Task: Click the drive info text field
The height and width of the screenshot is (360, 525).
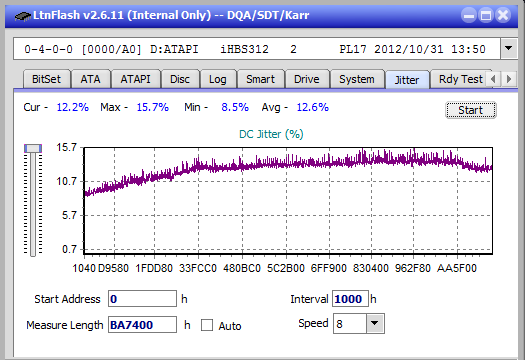Action: [257, 49]
